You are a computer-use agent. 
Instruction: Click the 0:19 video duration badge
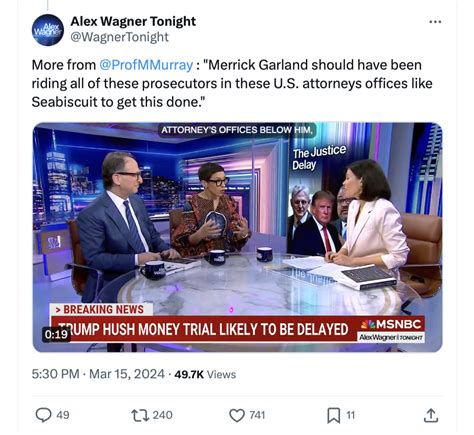click(x=56, y=334)
